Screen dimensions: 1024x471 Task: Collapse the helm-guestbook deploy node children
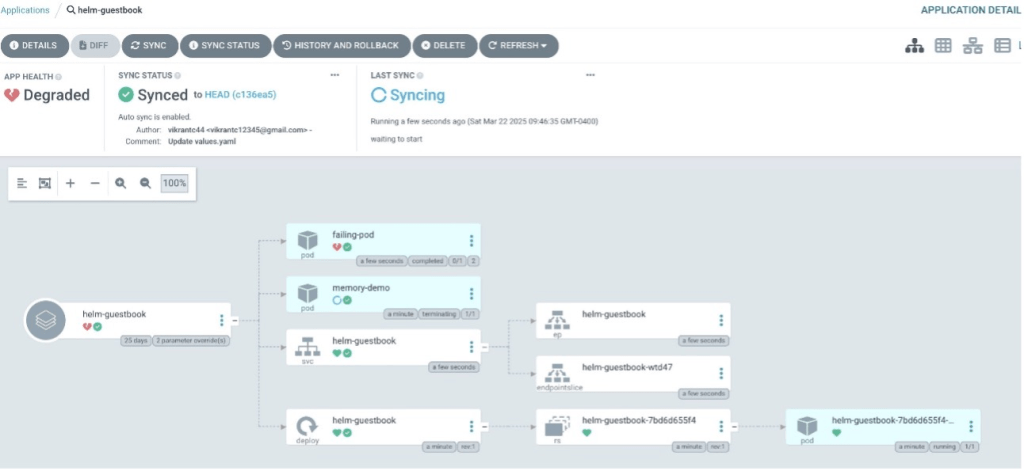coord(484,427)
